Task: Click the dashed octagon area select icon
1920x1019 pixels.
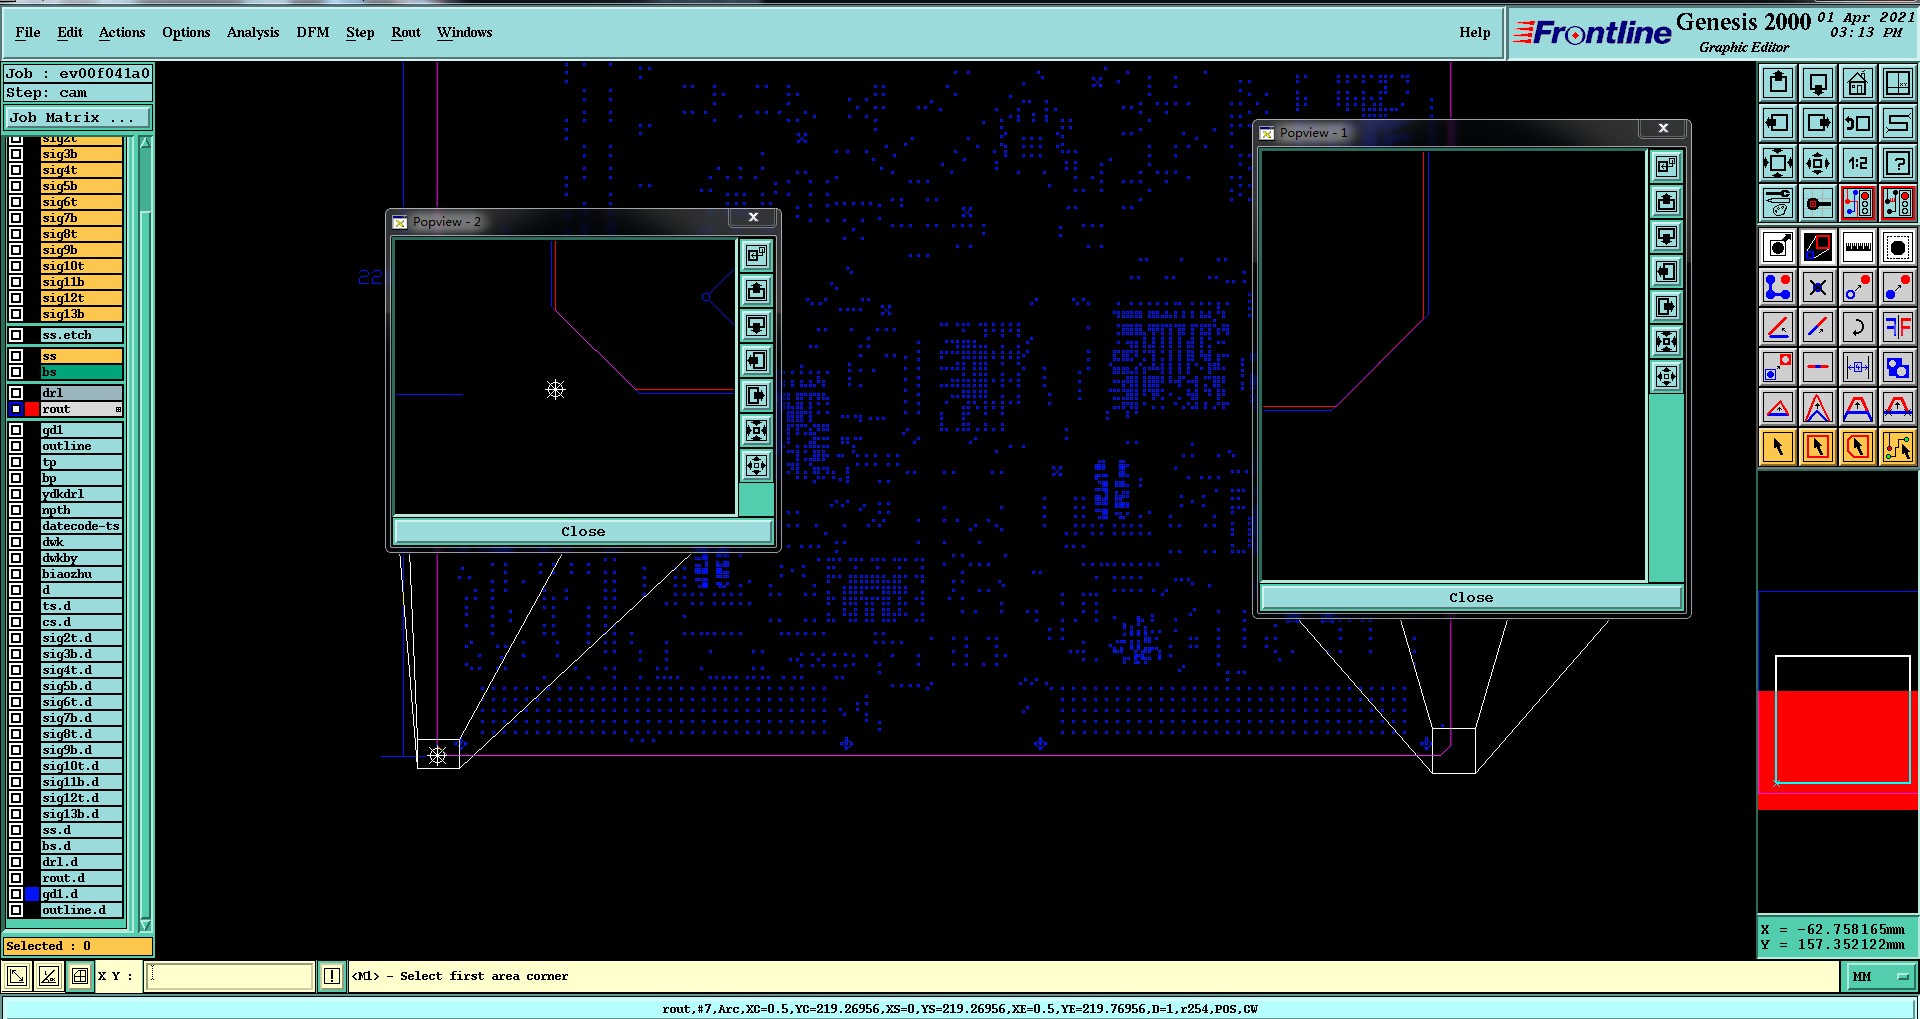Action: (x=1898, y=246)
